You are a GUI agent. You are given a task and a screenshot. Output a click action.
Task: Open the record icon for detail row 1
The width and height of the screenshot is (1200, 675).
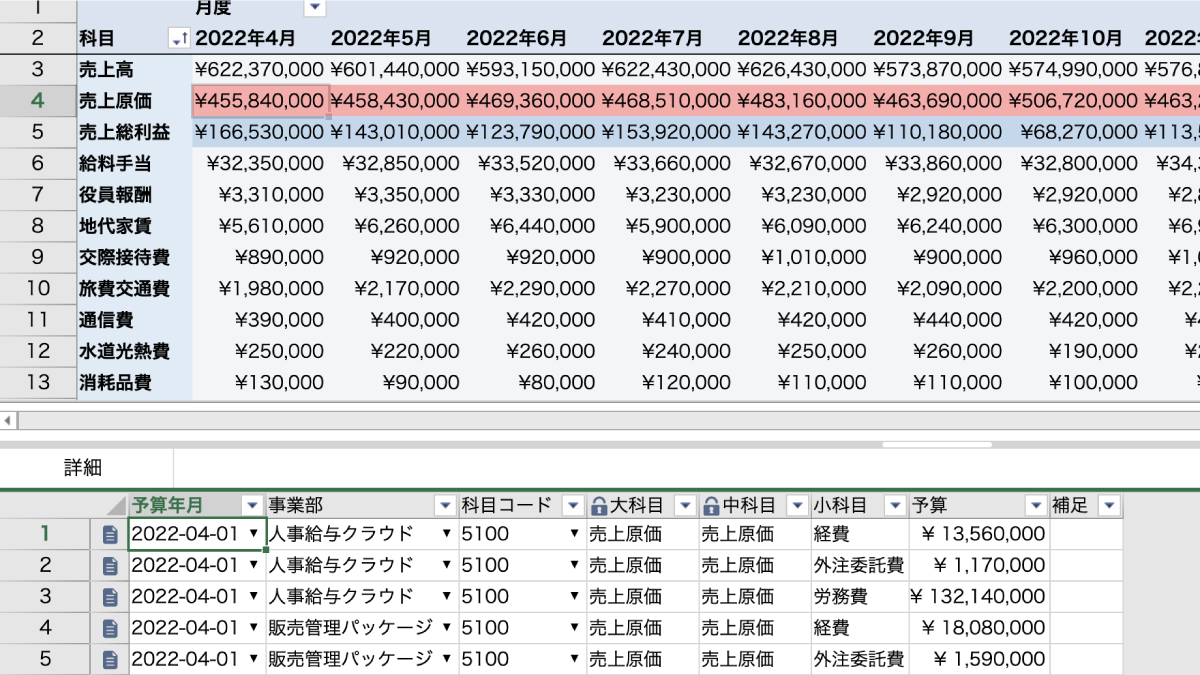click(110, 534)
